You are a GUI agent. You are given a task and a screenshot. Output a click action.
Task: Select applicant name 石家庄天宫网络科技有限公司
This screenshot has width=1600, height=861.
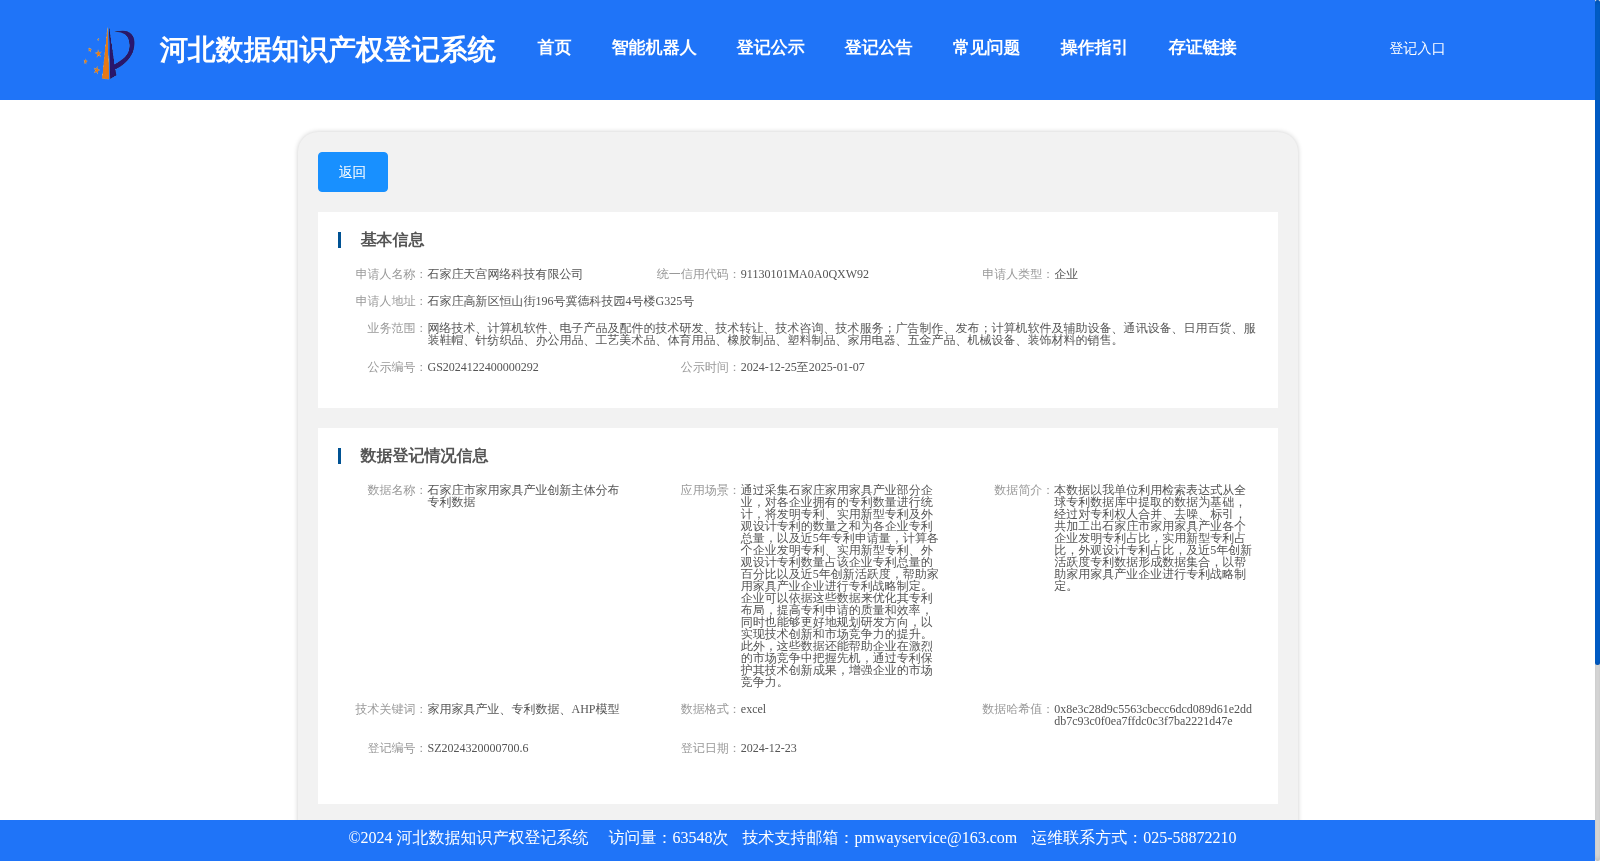point(505,274)
